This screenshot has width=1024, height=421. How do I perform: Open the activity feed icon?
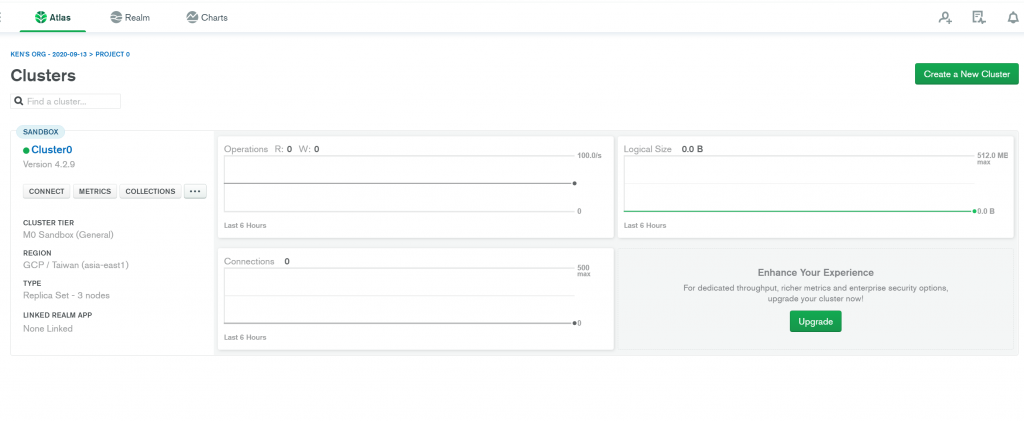click(978, 18)
